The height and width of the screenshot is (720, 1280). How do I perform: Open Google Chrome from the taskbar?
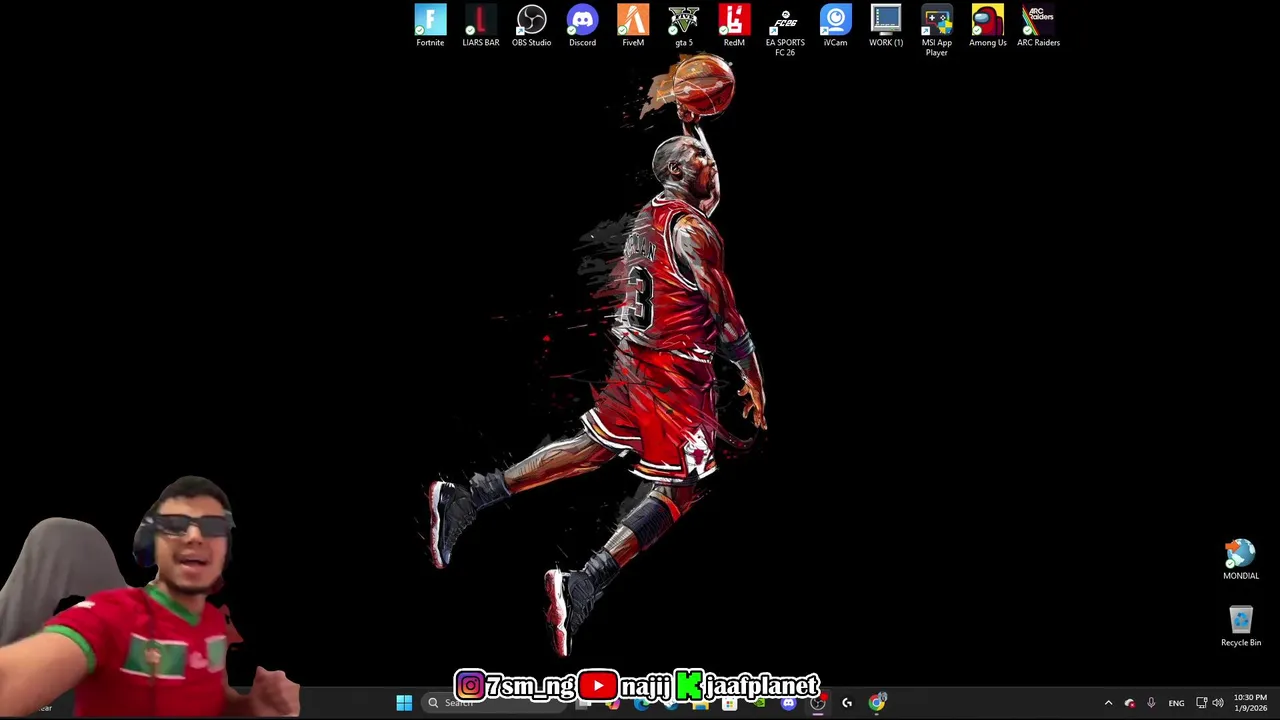[877, 703]
